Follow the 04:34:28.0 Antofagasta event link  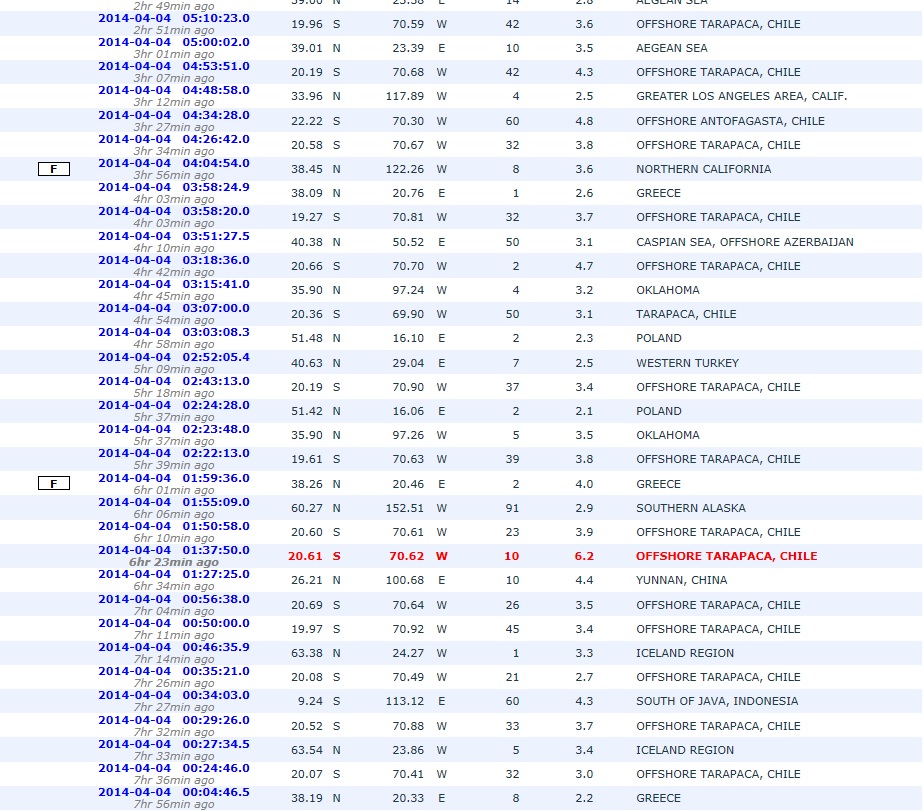point(174,115)
